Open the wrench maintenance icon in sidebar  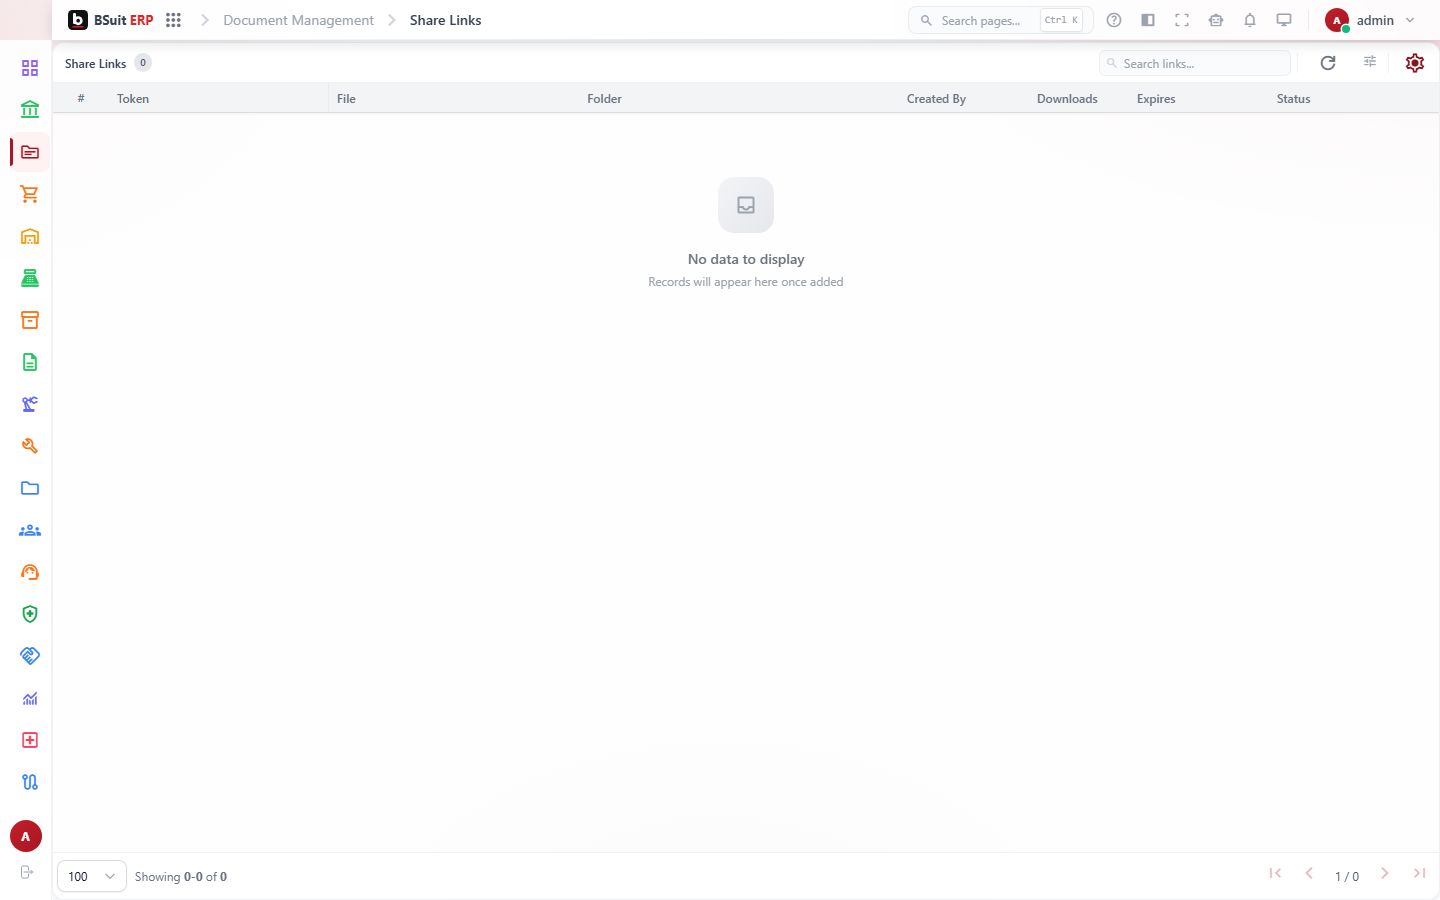pos(30,446)
